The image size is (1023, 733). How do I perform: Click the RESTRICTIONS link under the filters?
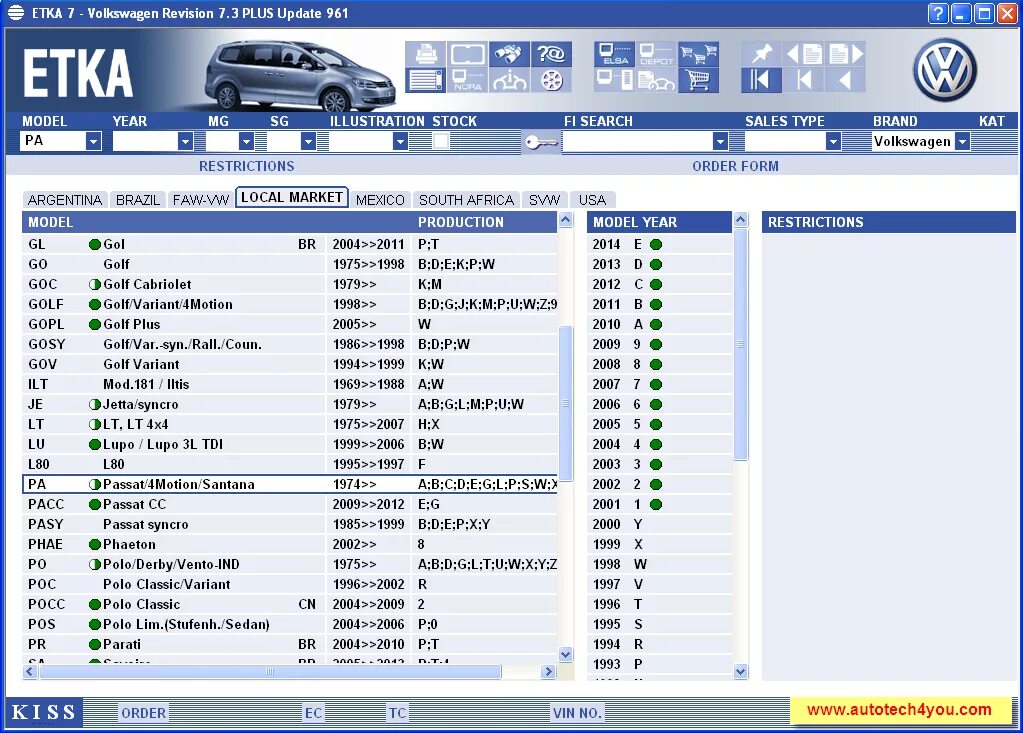pyautogui.click(x=247, y=166)
